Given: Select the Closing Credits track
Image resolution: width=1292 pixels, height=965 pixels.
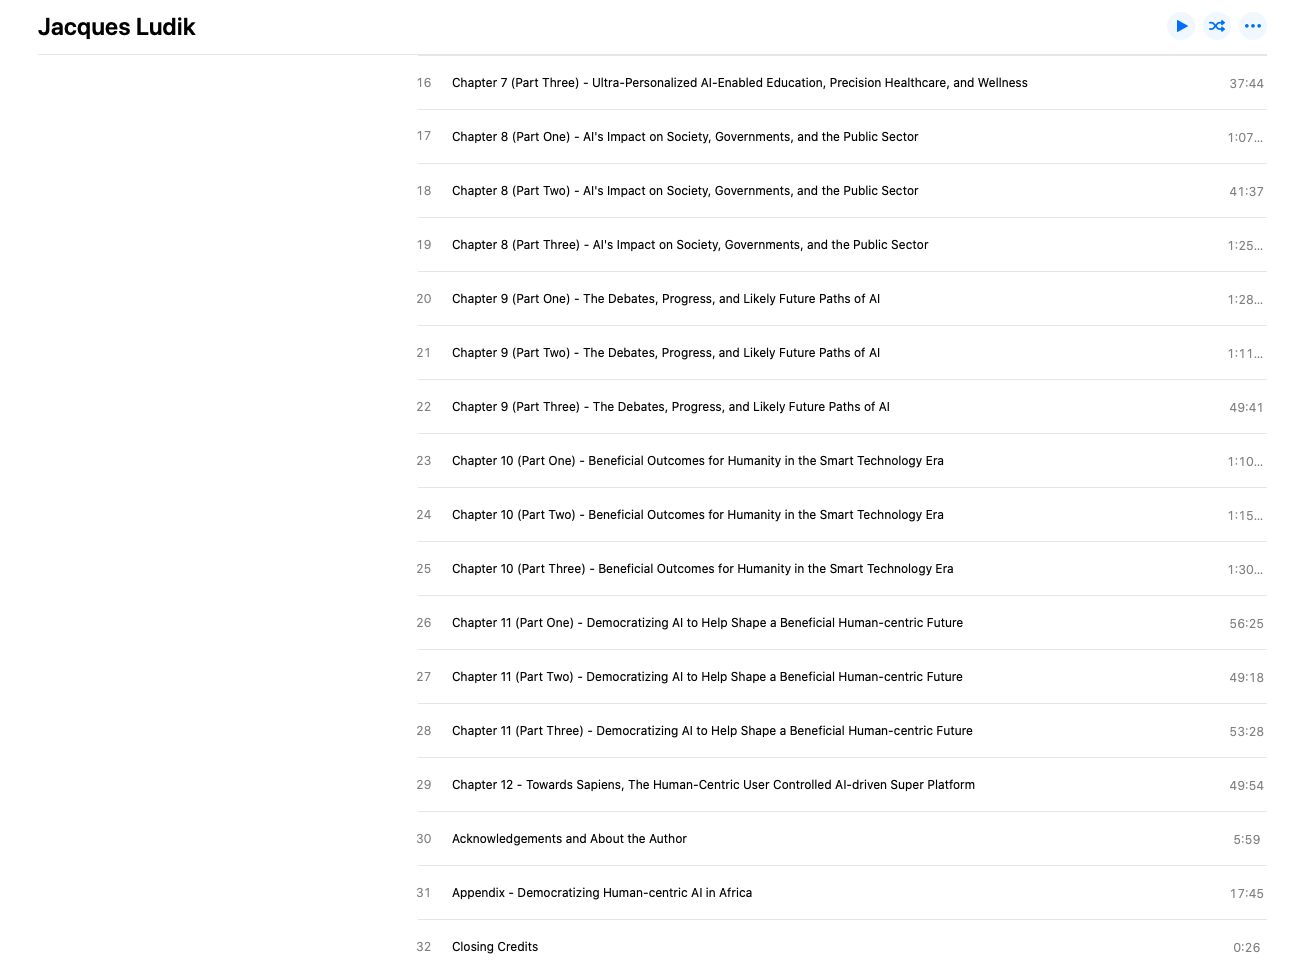Looking at the screenshot, I should pyautogui.click(x=842, y=943).
